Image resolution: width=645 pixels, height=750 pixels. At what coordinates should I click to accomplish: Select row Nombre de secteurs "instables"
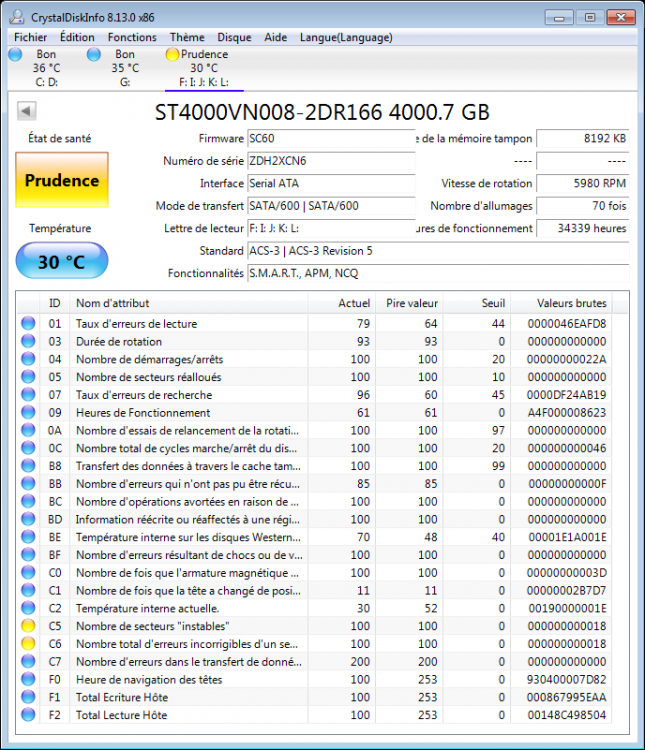tap(315, 626)
